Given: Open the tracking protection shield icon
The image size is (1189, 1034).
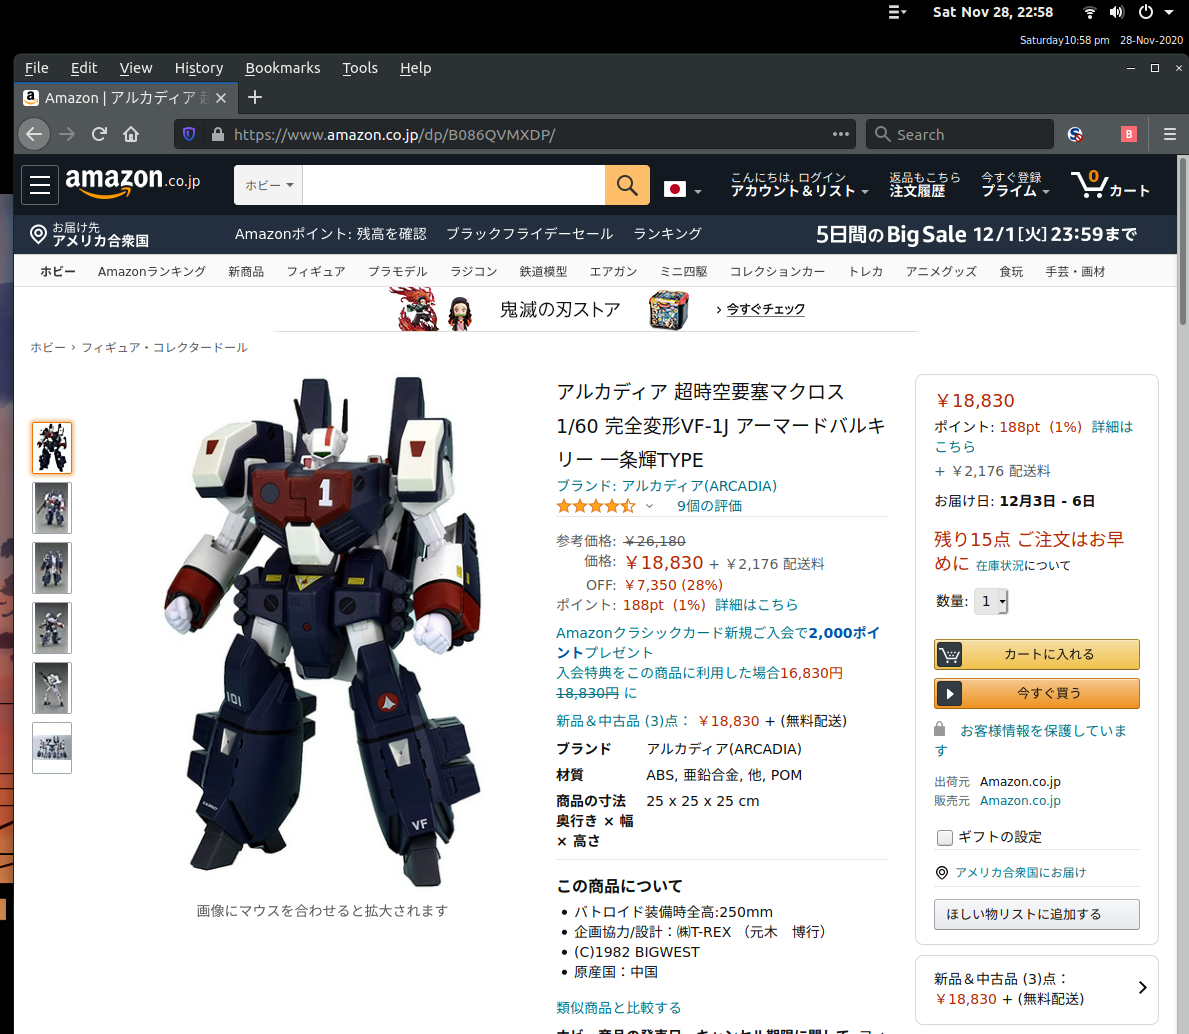Looking at the screenshot, I should click(x=189, y=134).
